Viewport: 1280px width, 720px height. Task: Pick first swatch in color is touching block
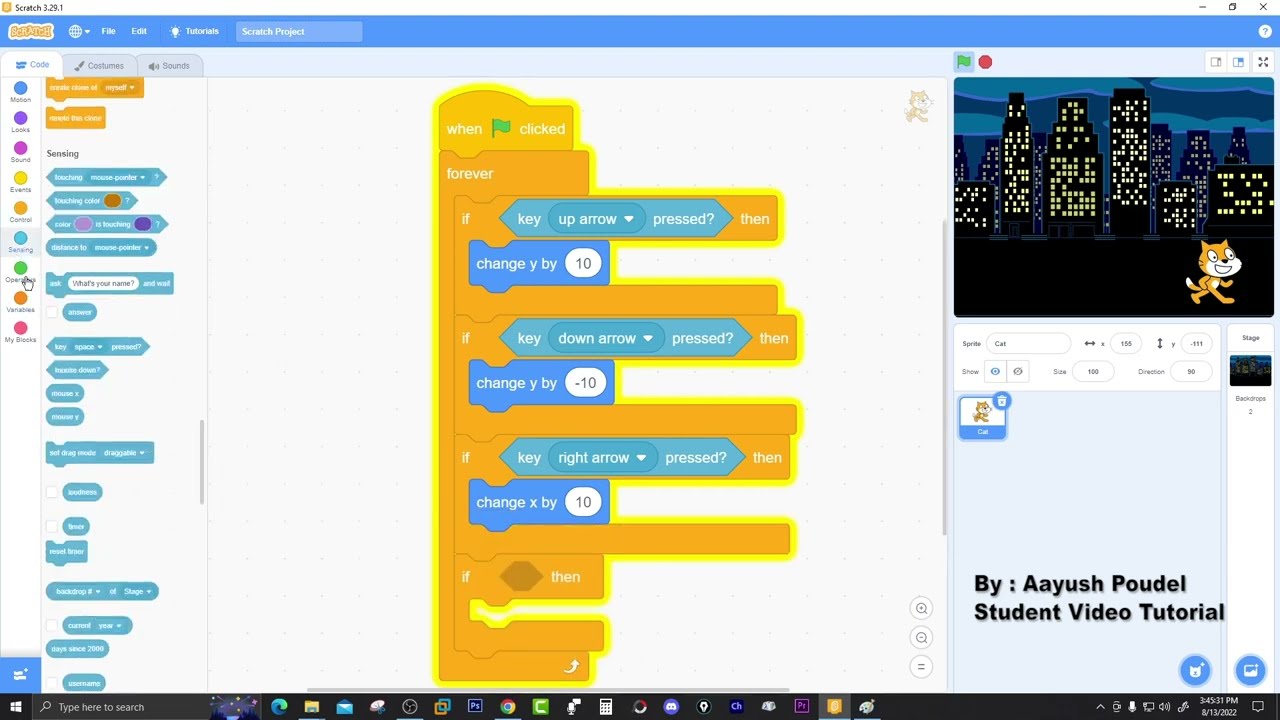[83, 224]
